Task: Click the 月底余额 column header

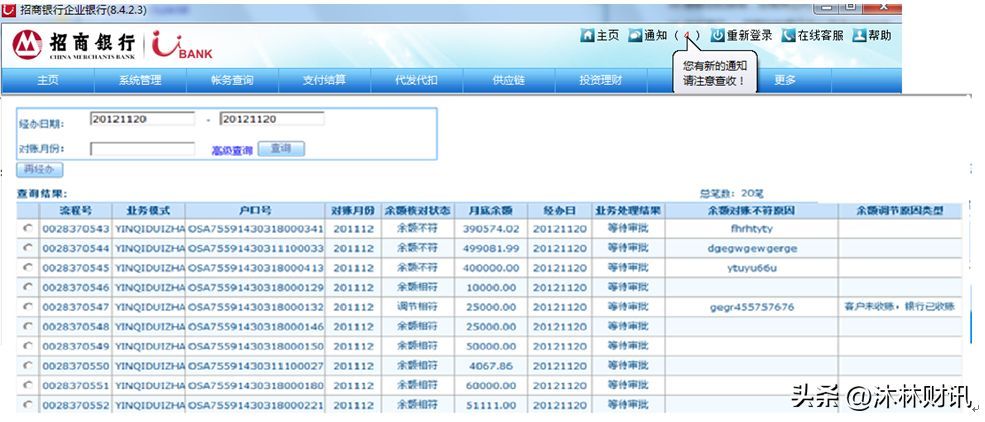Action: (x=491, y=210)
